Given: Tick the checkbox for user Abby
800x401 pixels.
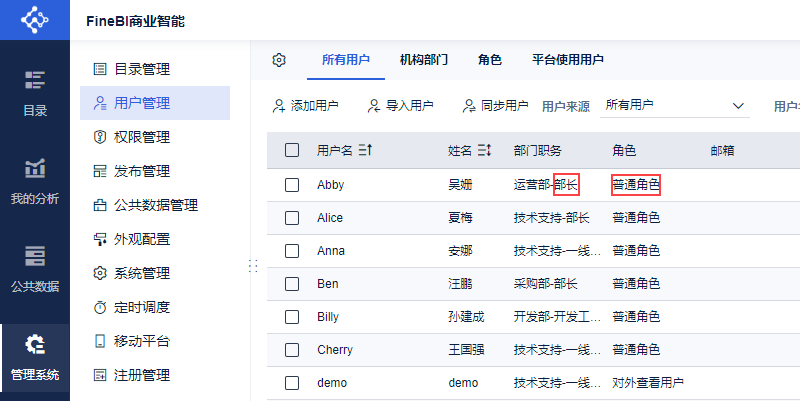Looking at the screenshot, I should click(292, 185).
